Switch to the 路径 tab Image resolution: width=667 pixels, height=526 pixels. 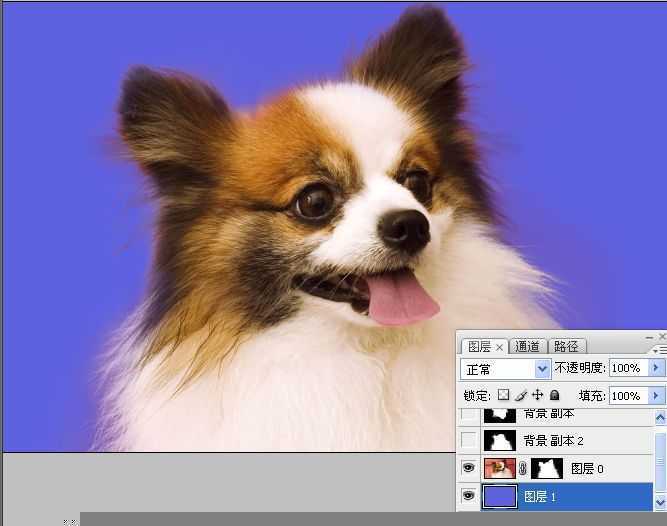click(566, 347)
